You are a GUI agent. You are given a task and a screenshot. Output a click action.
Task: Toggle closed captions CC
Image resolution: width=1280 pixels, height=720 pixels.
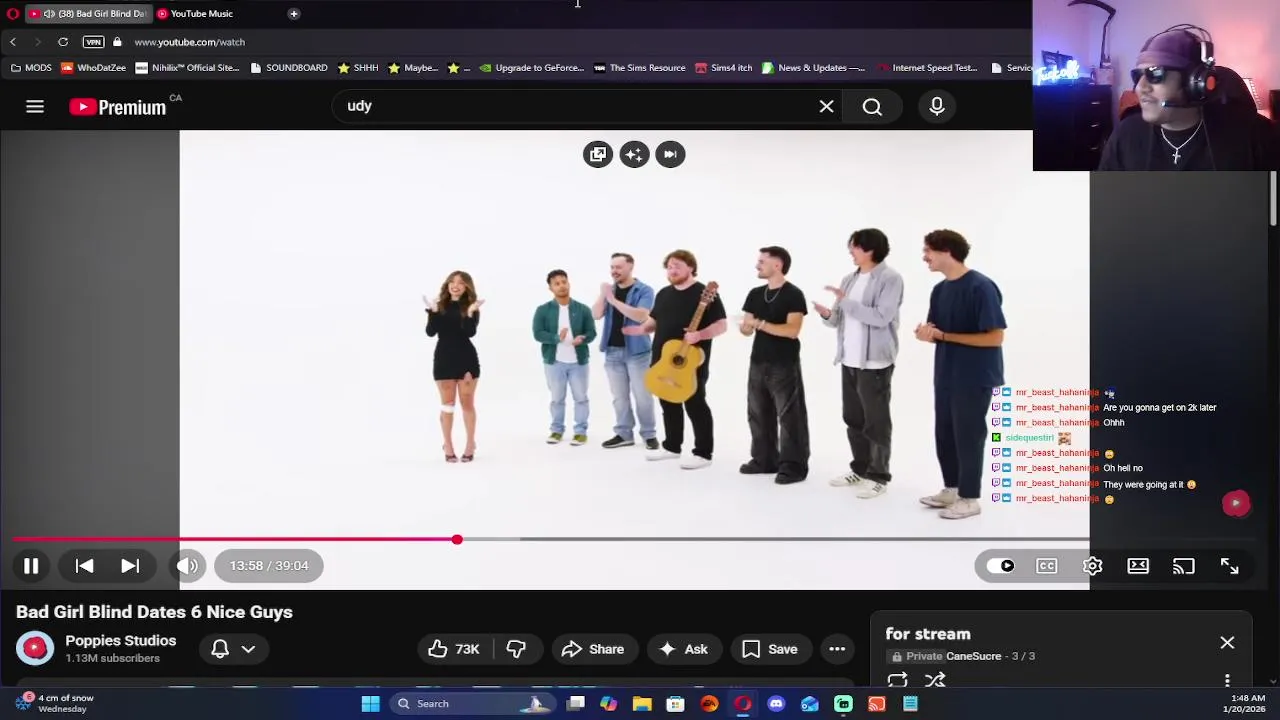1046,566
